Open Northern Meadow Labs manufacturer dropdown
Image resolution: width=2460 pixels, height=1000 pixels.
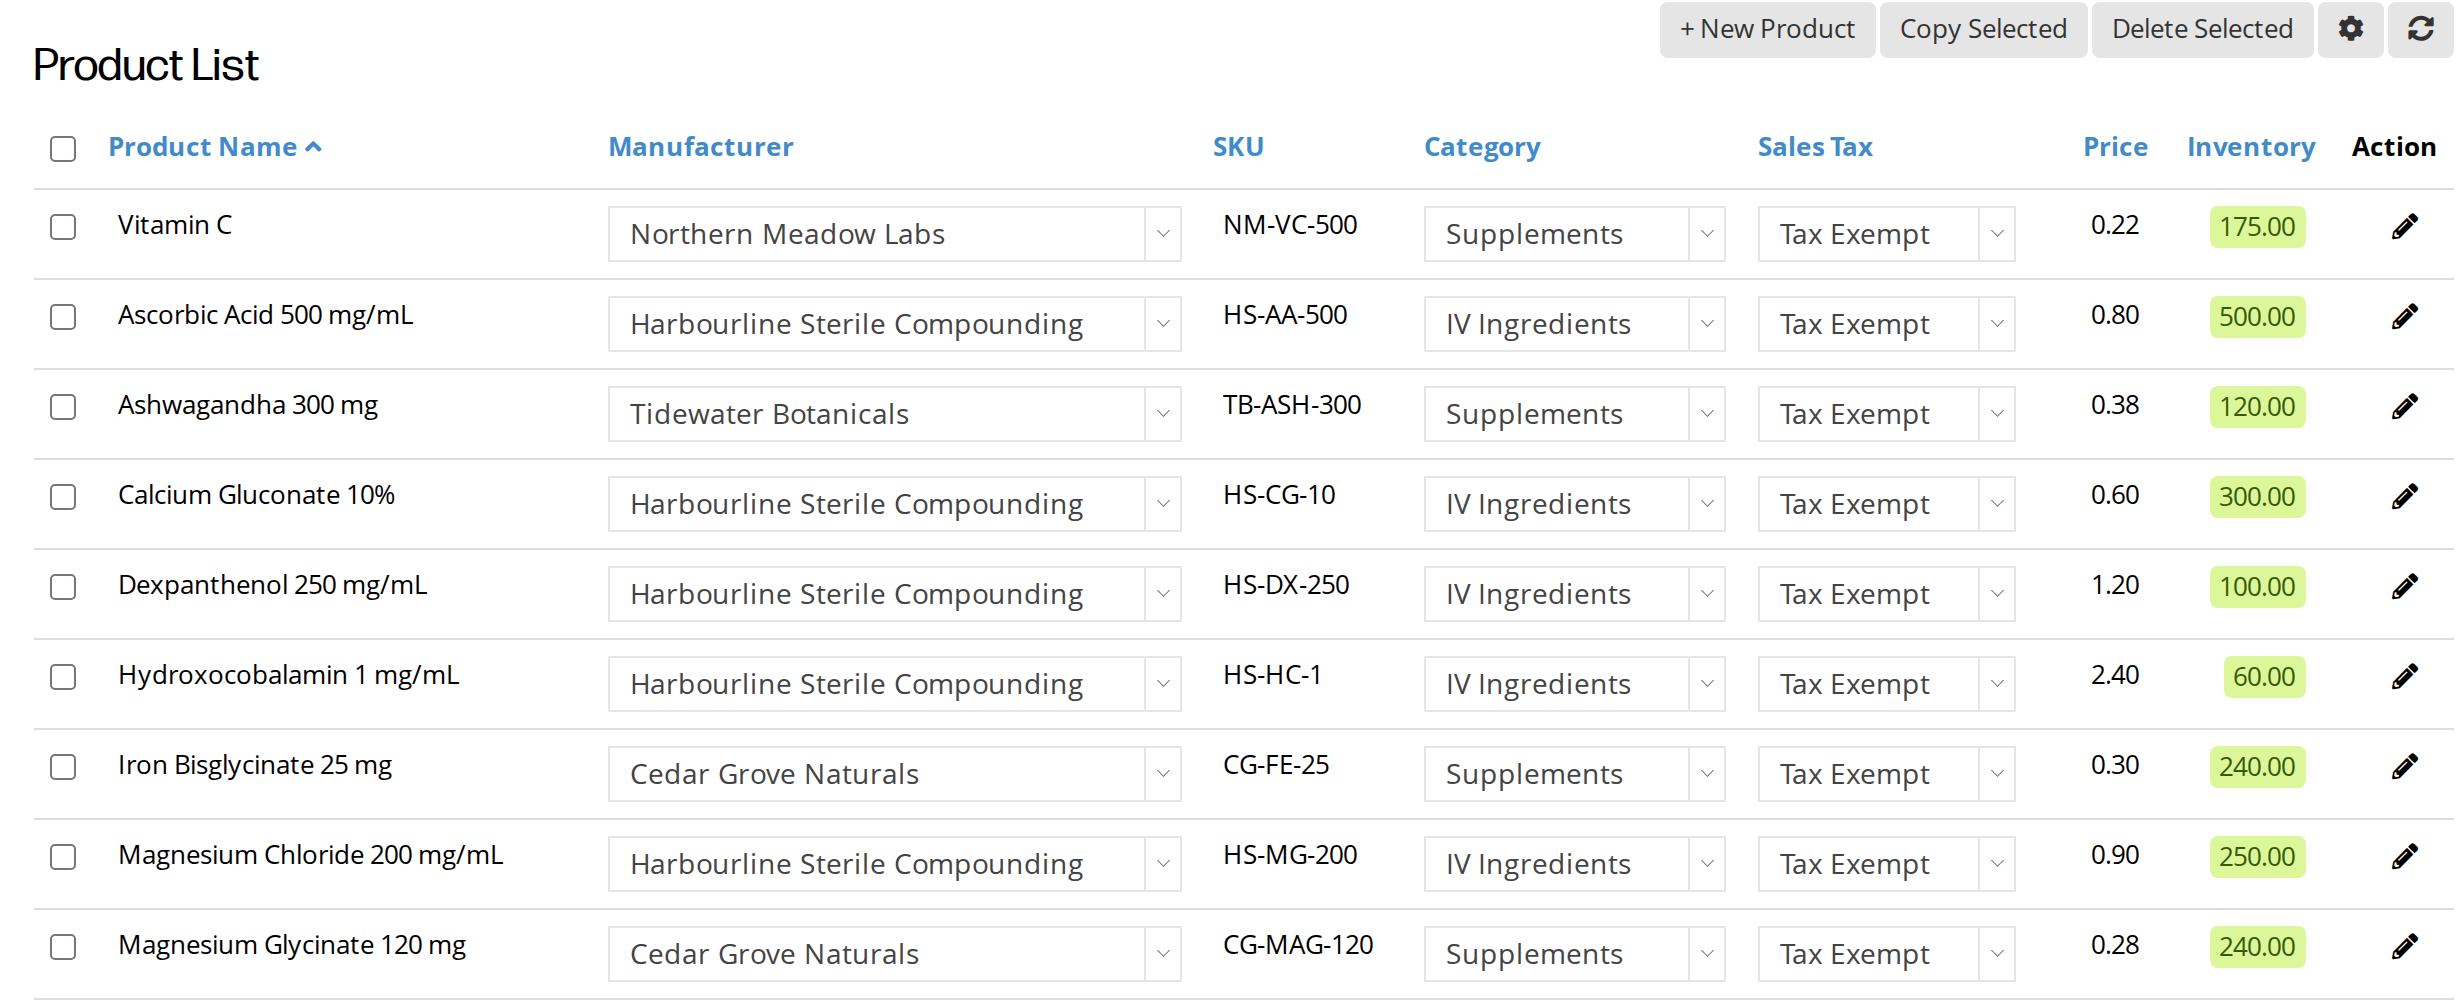pyautogui.click(x=895, y=234)
